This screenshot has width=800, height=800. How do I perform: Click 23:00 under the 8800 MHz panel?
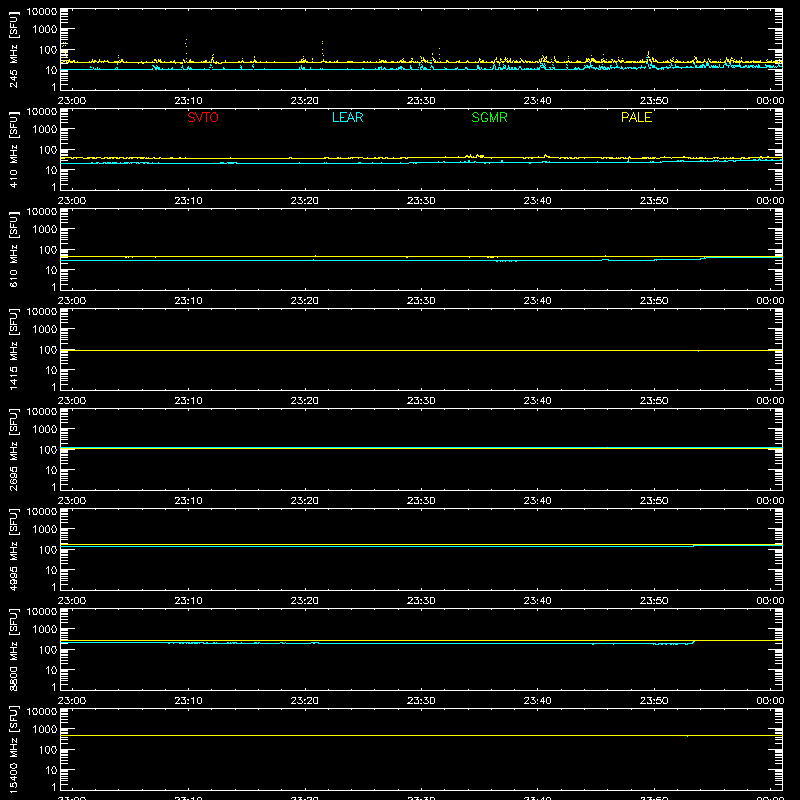(x=71, y=701)
